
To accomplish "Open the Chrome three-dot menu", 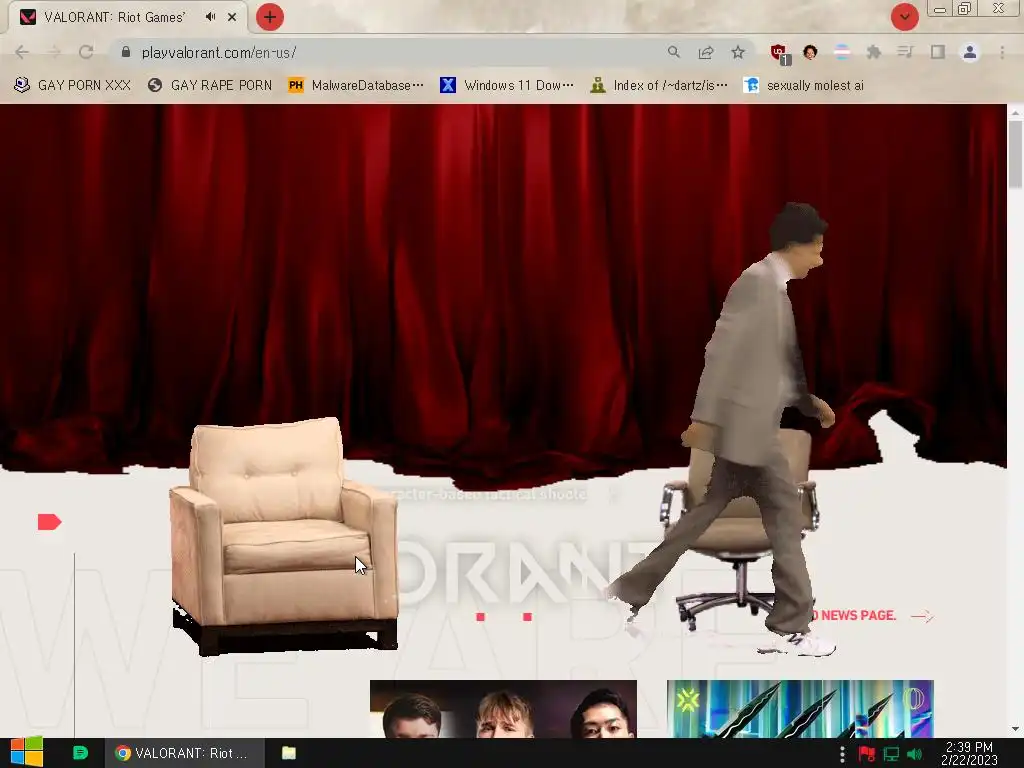I will click(x=1002, y=52).
